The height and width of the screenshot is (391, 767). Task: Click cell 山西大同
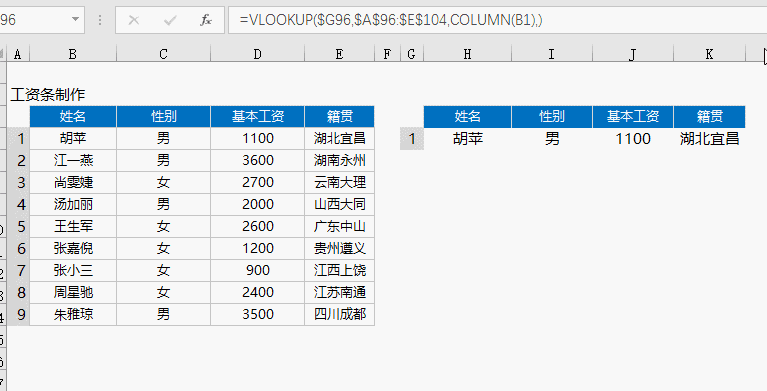tap(339, 205)
